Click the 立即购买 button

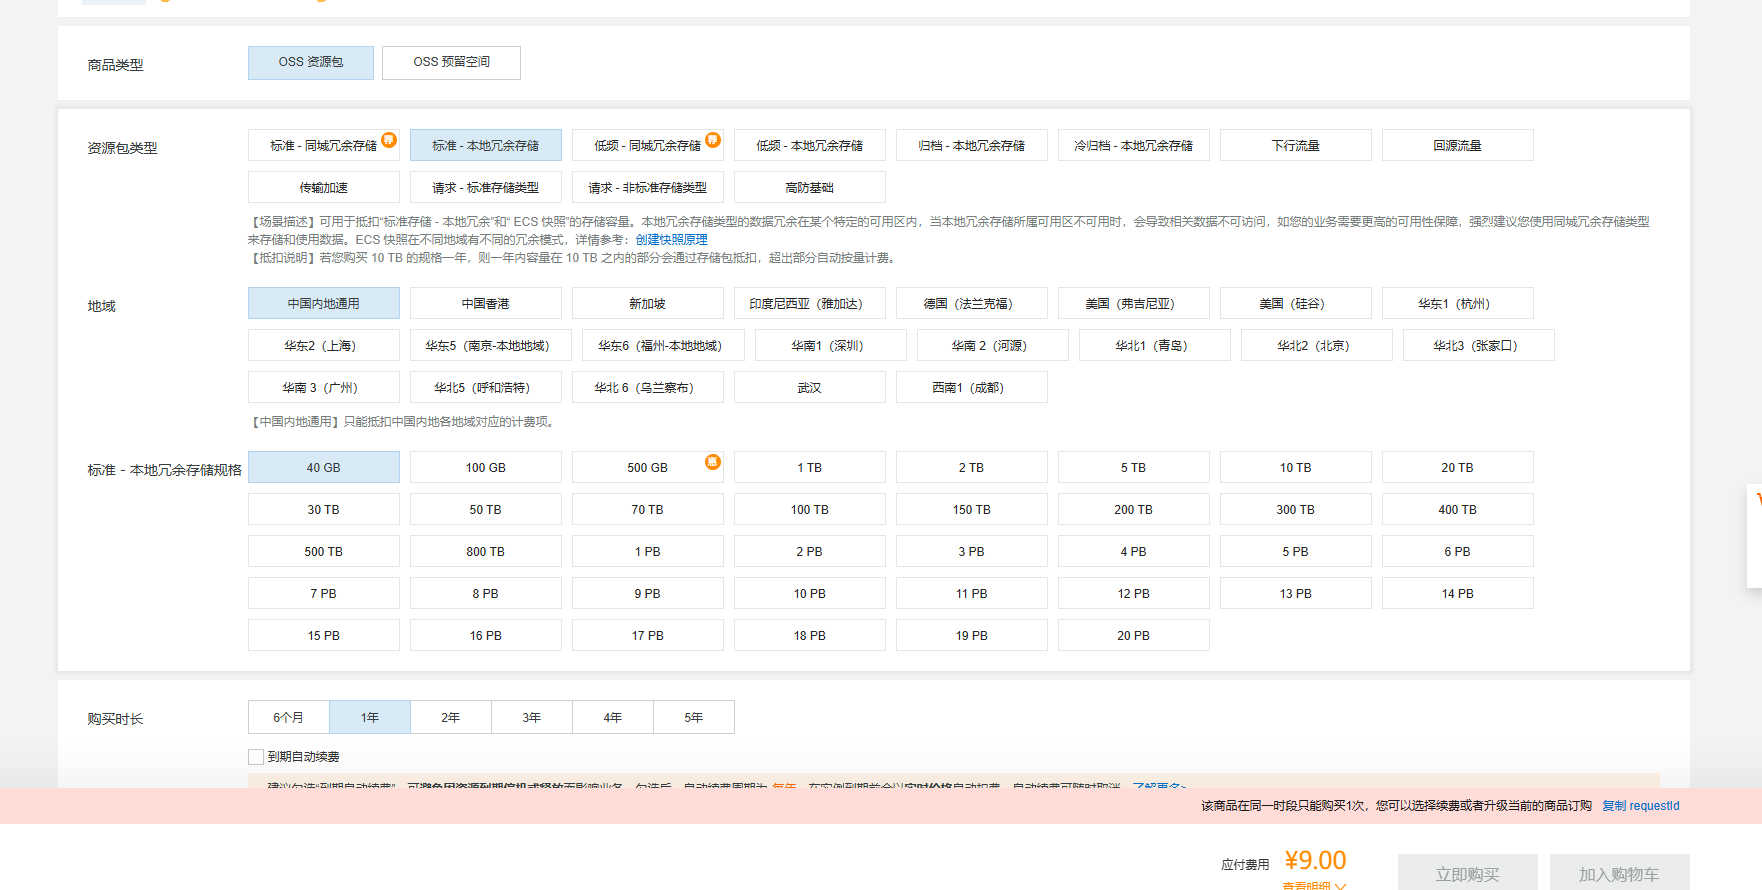click(1468, 873)
